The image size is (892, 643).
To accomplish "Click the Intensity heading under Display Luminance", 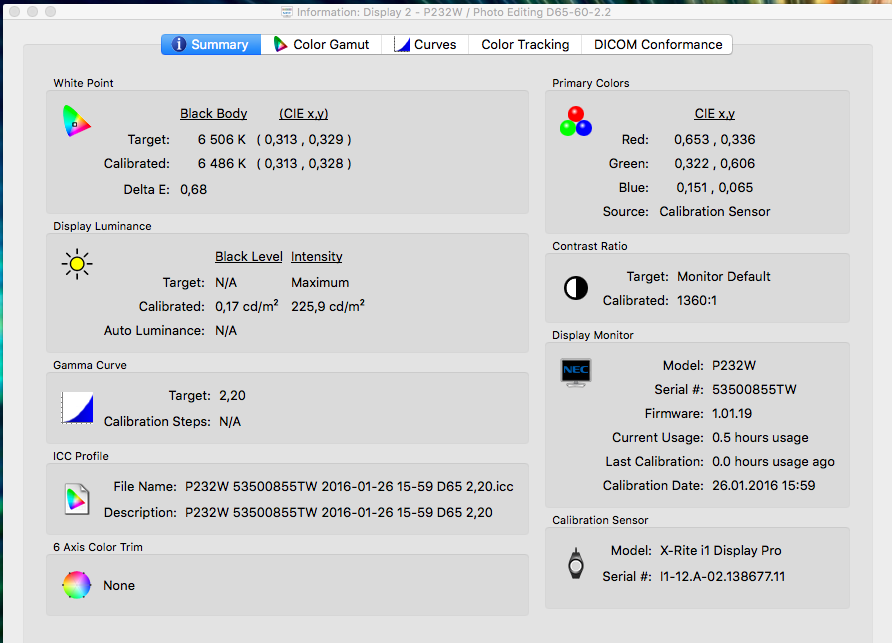I will tap(316, 257).
